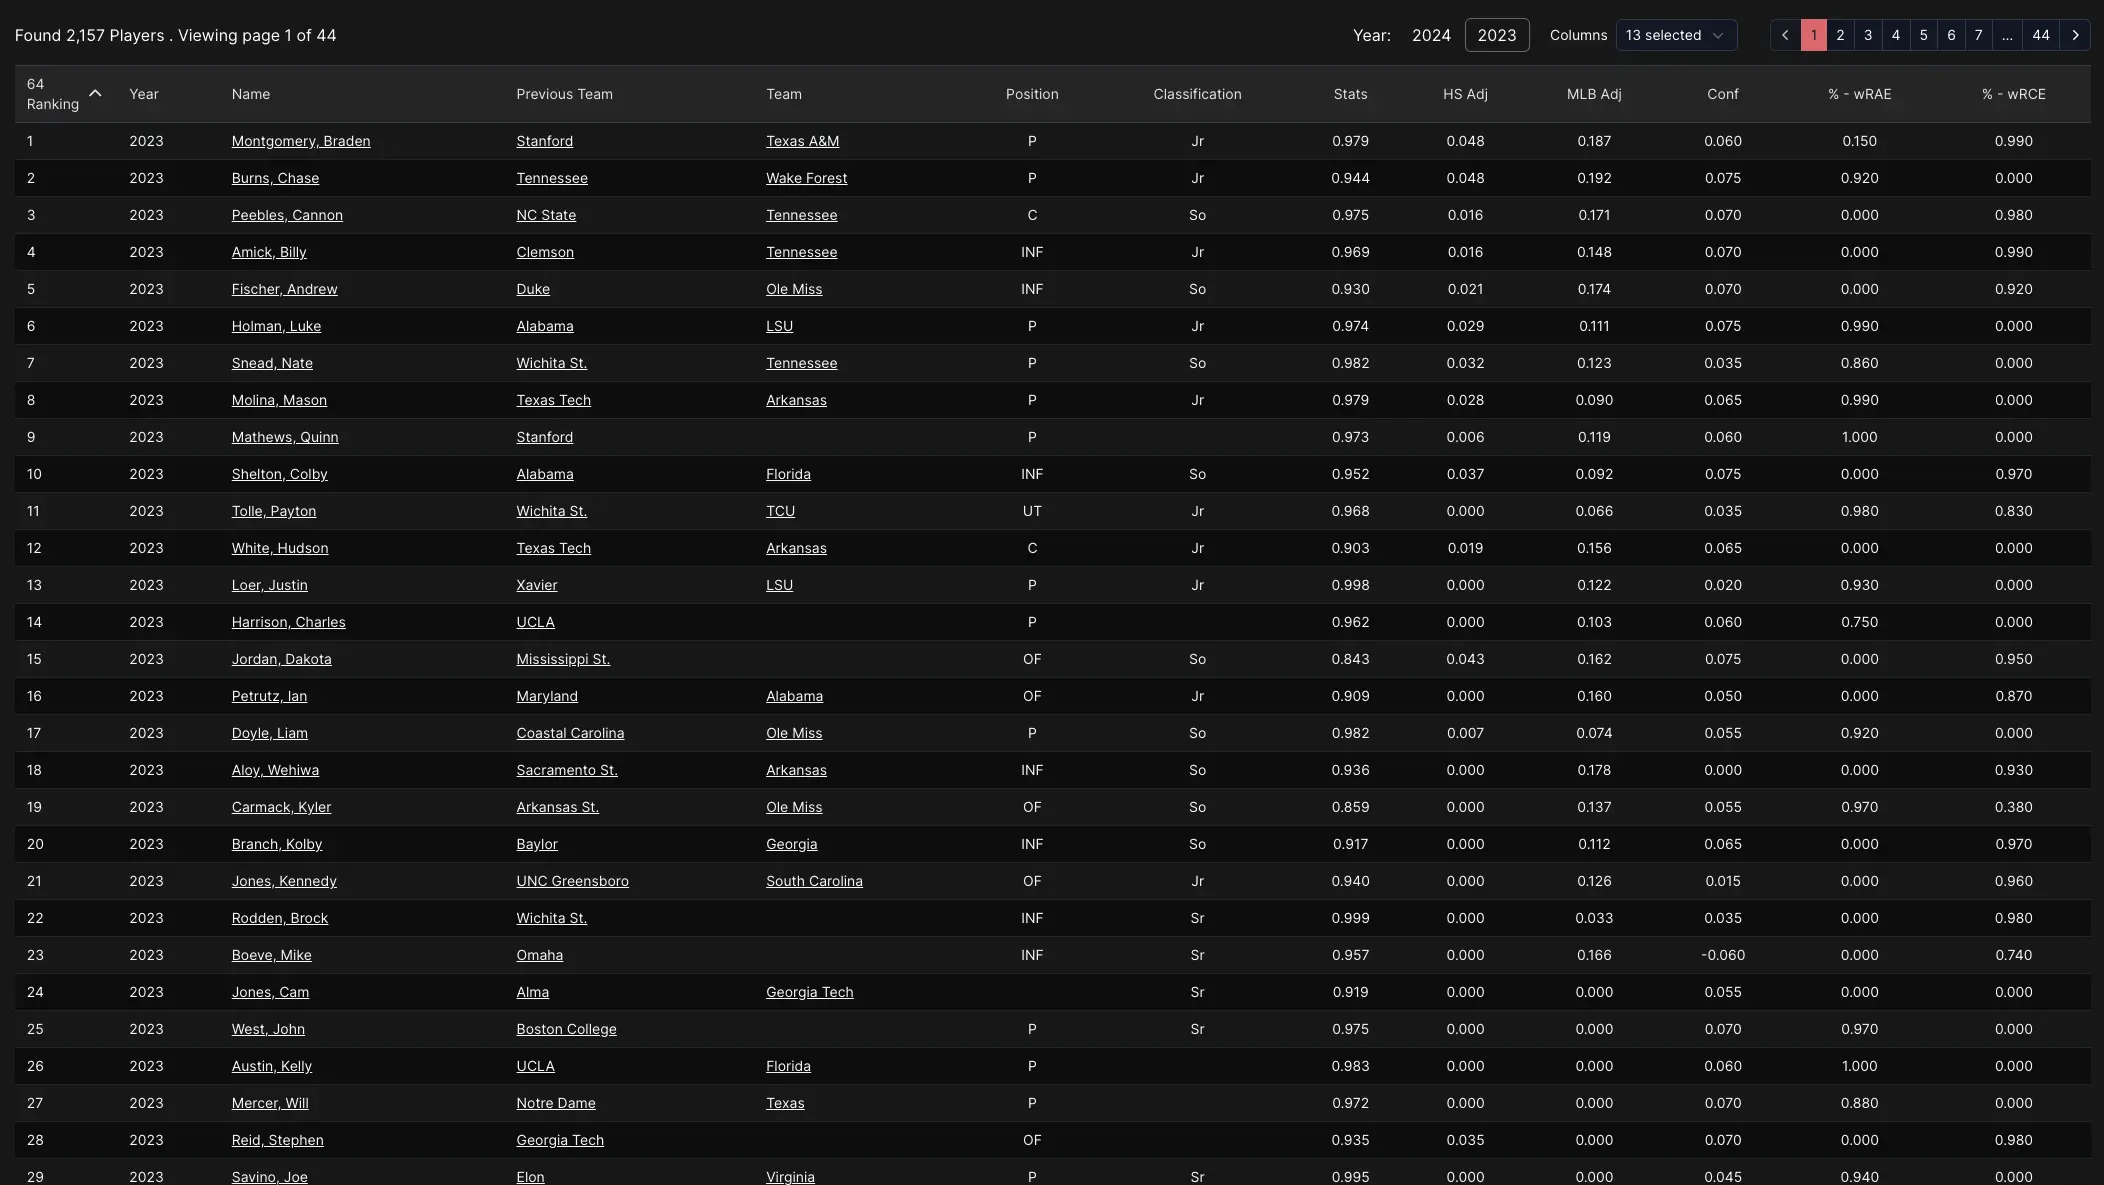Viewport: 2104px width, 1185px height.
Task: Go to page 2
Action: 1840,35
